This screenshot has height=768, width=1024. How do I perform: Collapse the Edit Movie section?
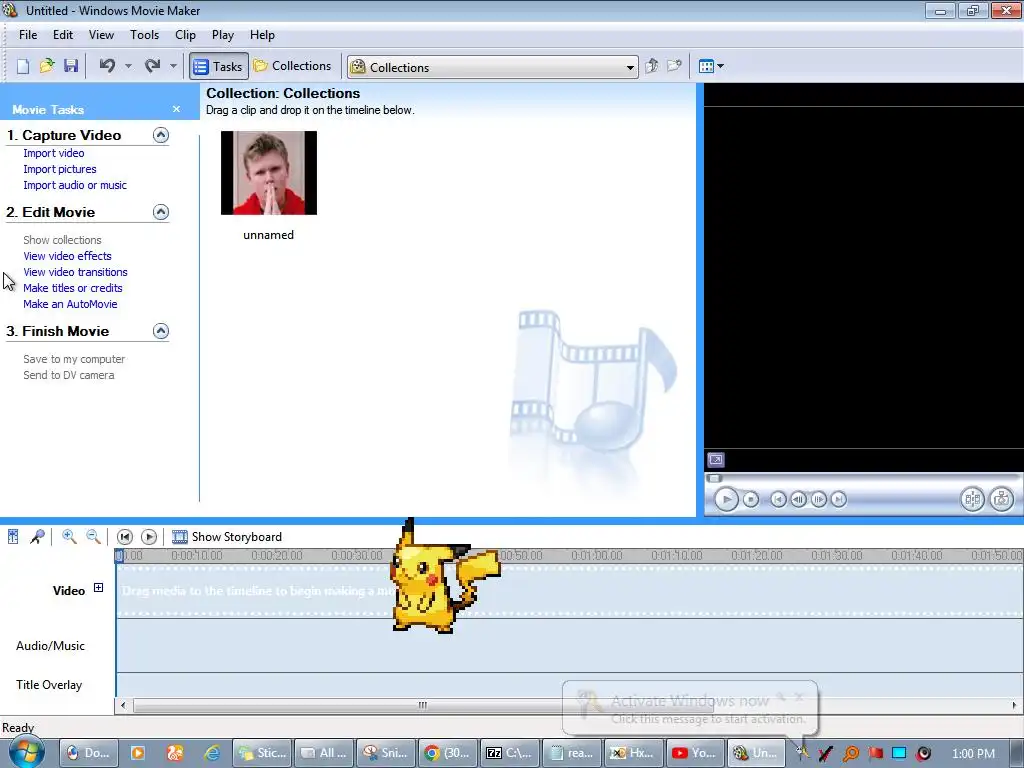click(161, 212)
